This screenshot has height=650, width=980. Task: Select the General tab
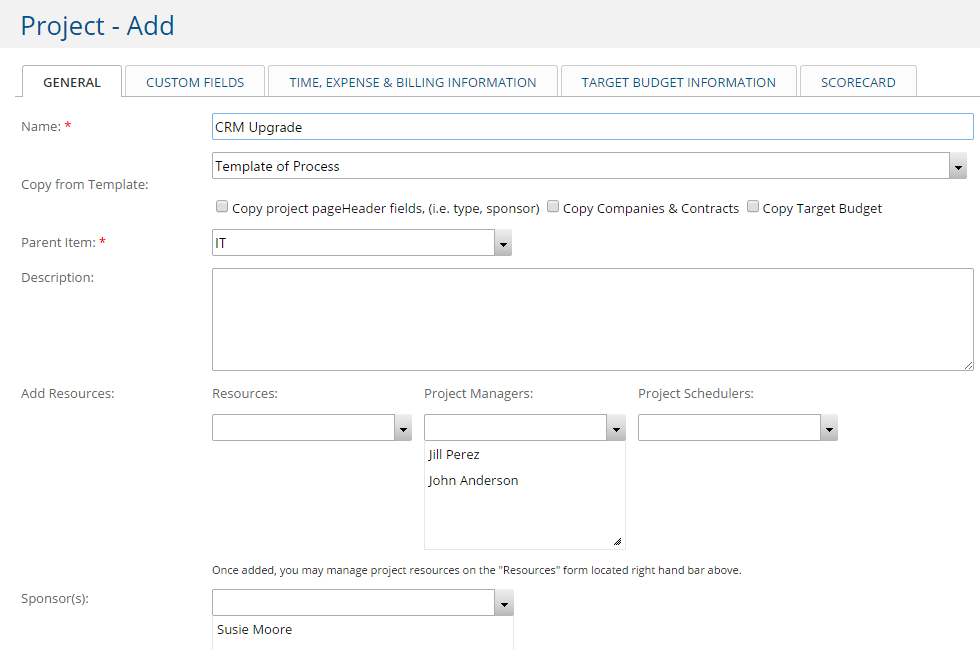71,82
